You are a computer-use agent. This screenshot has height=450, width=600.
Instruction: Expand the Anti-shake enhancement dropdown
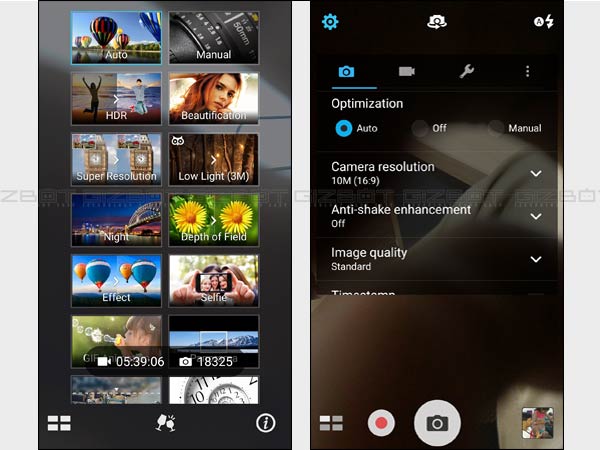[x=536, y=216]
